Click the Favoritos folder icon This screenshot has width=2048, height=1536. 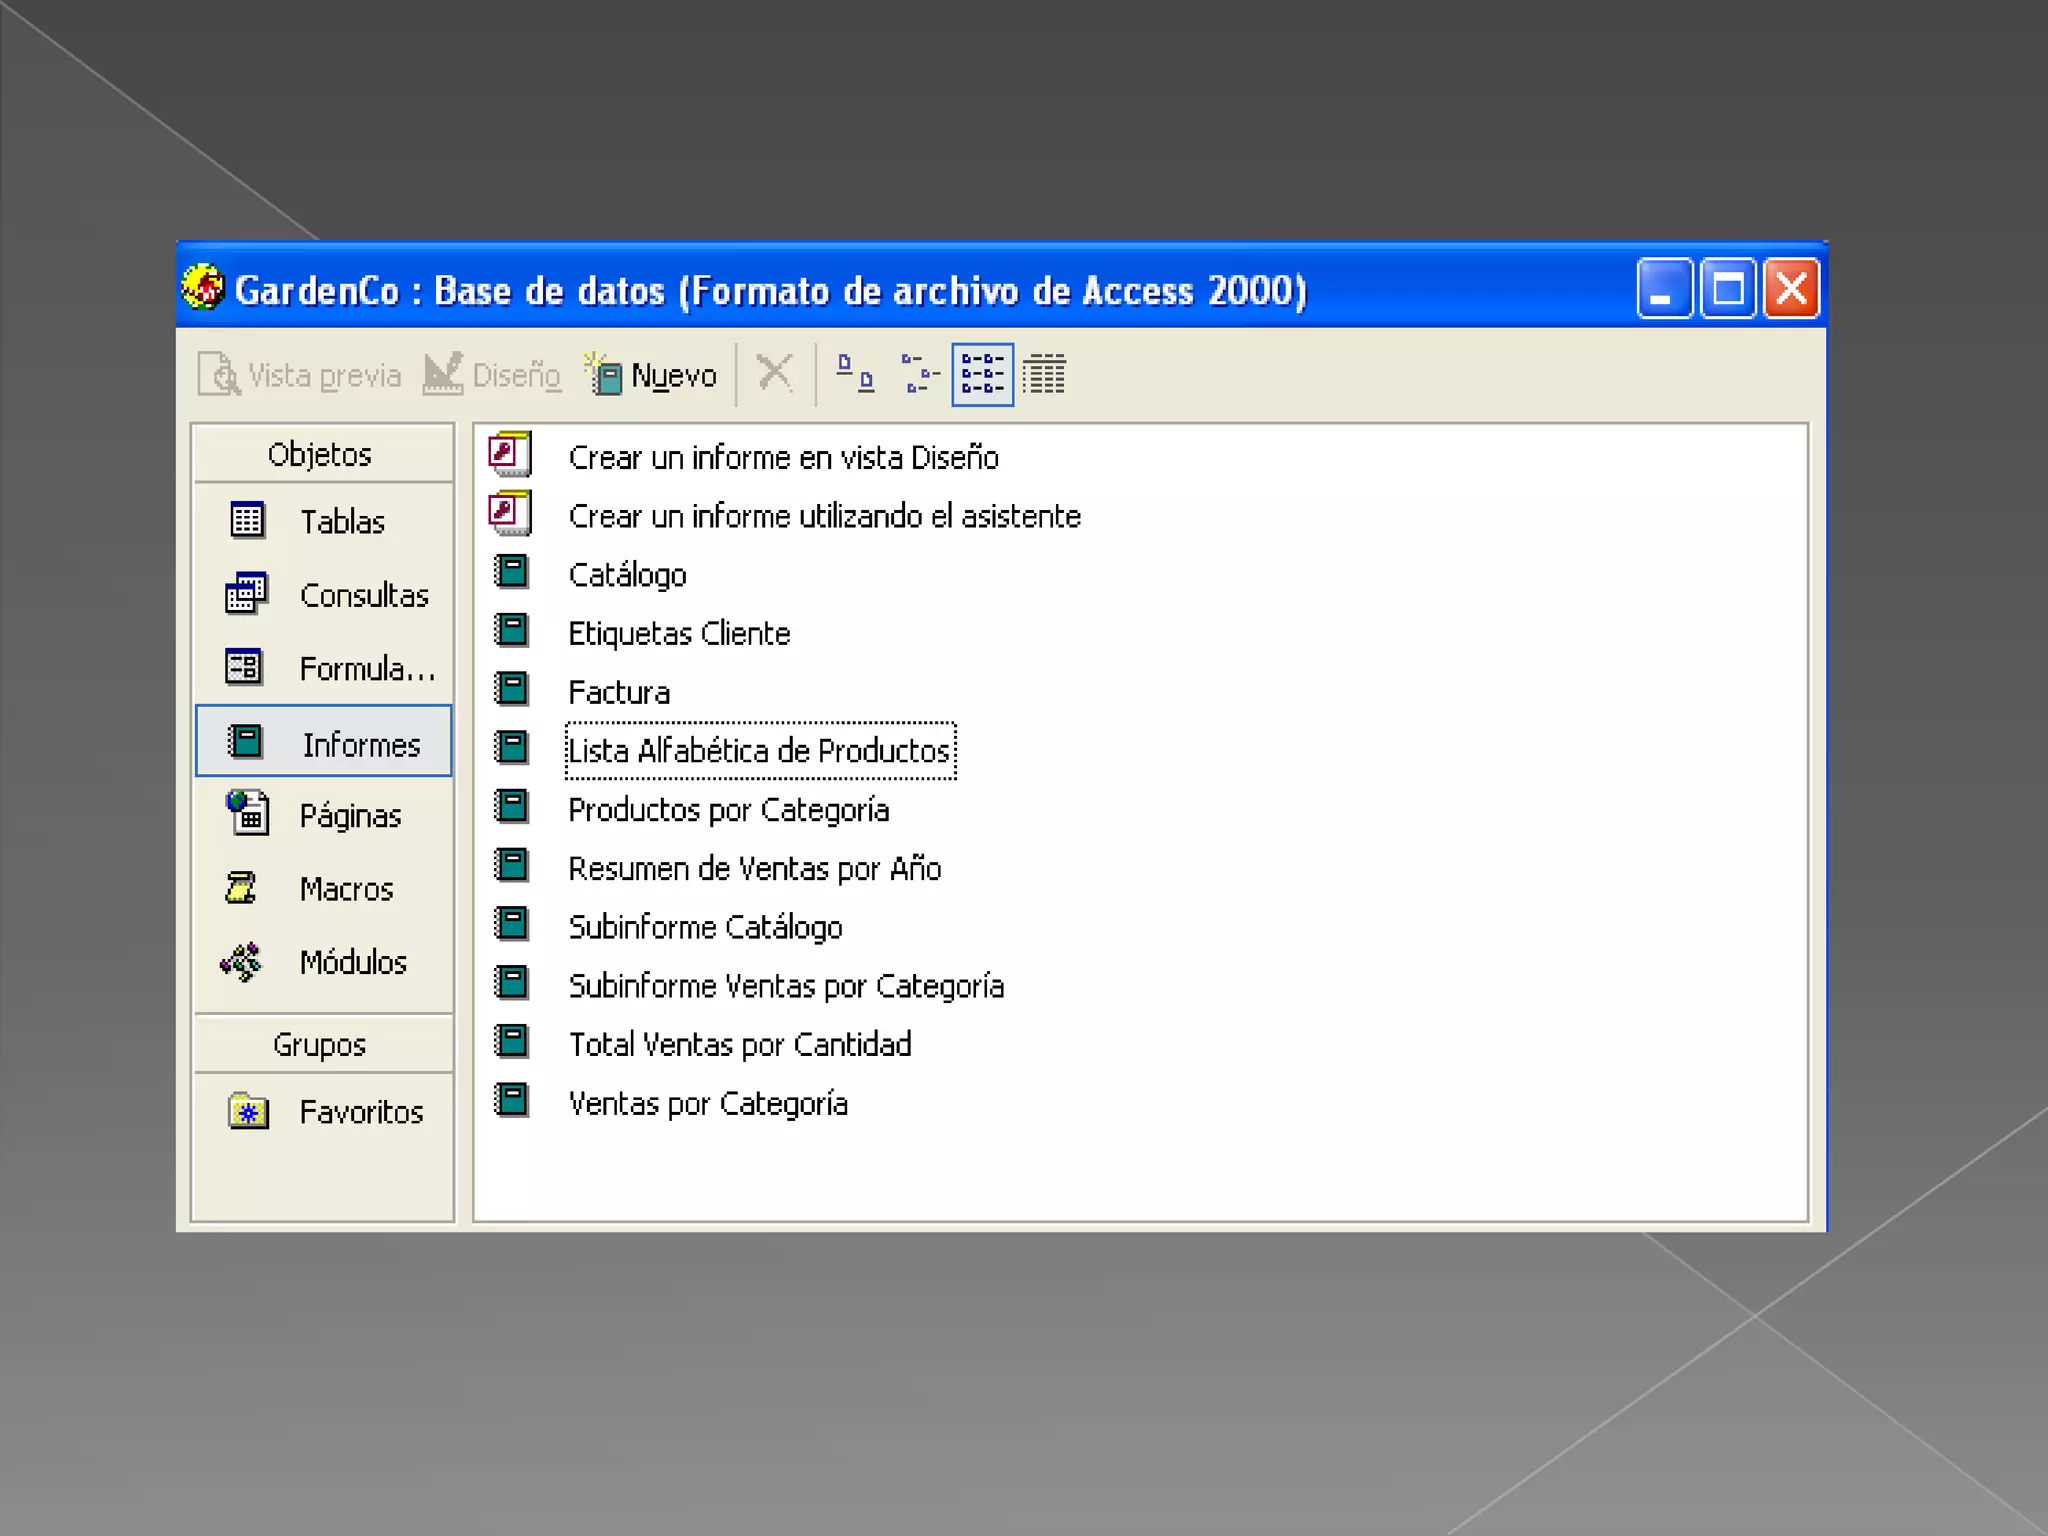point(248,1111)
